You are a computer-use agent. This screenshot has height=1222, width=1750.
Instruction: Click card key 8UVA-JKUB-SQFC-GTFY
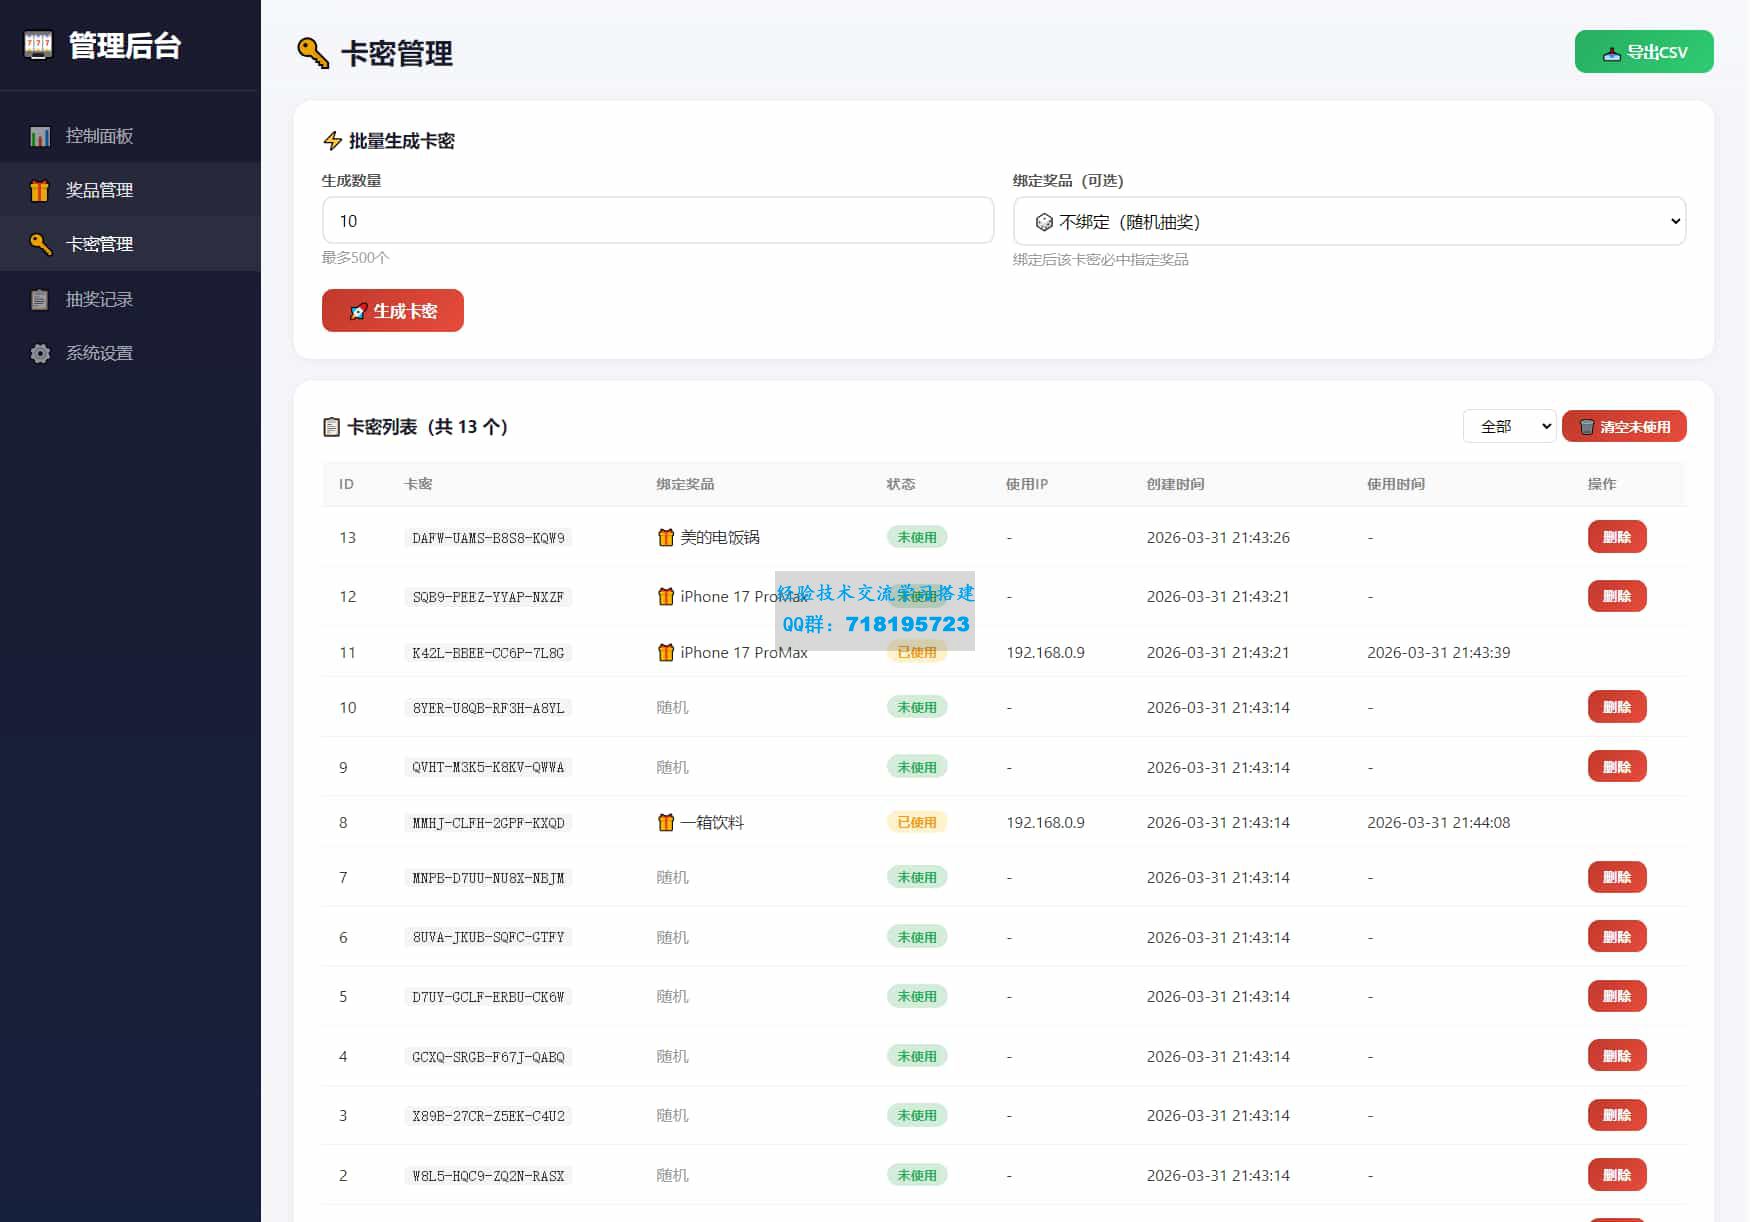[488, 937]
